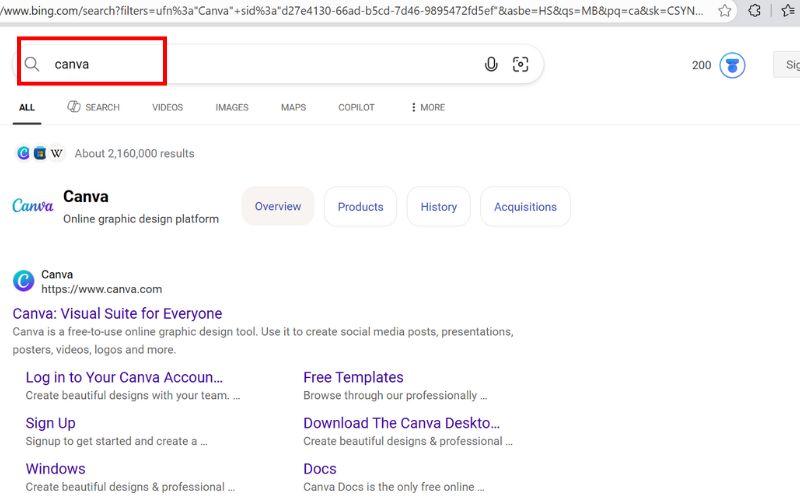
Task: Click the magnifying glass search icon
Action: (32, 64)
